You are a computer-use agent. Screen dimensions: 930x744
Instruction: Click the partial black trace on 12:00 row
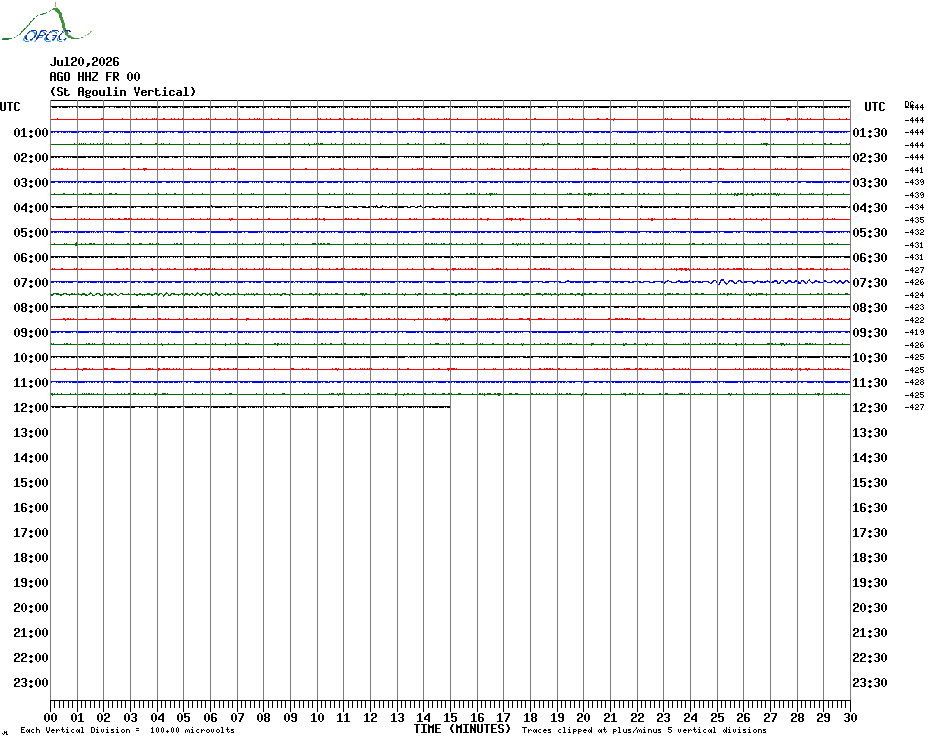[250, 407]
